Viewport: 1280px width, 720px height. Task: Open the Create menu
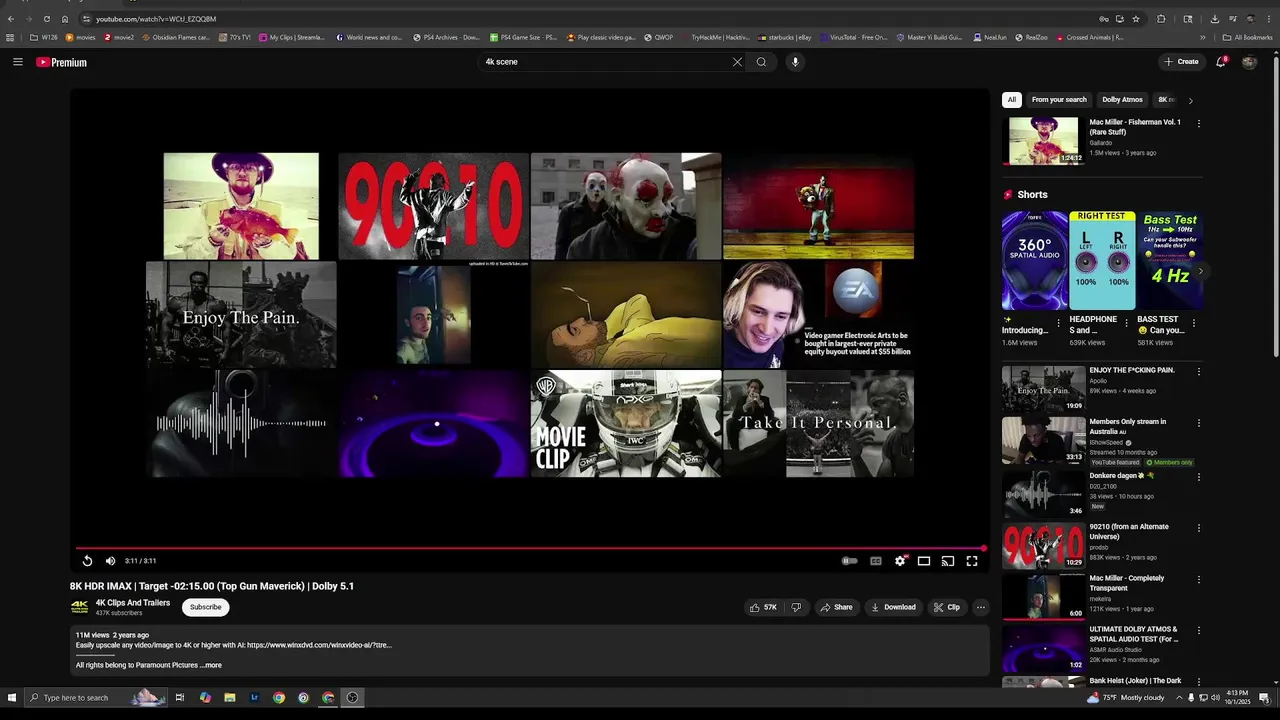pyautogui.click(x=1181, y=62)
